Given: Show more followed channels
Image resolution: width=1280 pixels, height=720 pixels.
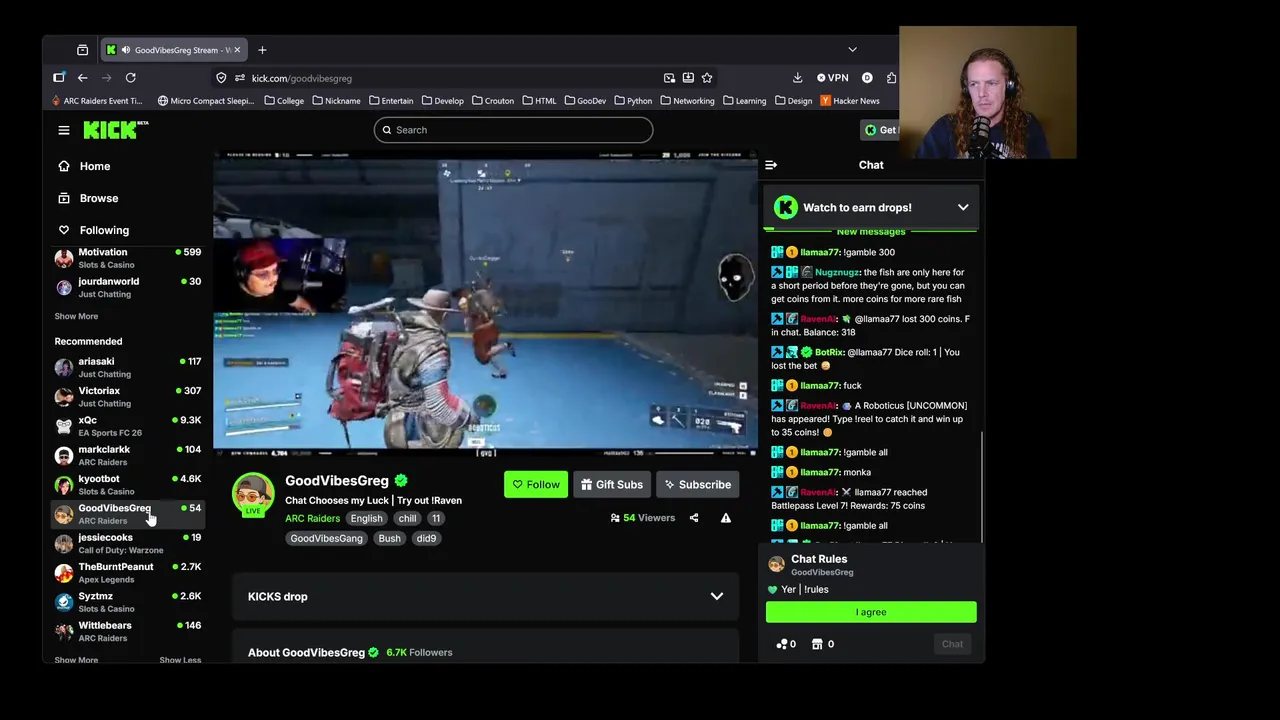Looking at the screenshot, I should click(x=76, y=316).
